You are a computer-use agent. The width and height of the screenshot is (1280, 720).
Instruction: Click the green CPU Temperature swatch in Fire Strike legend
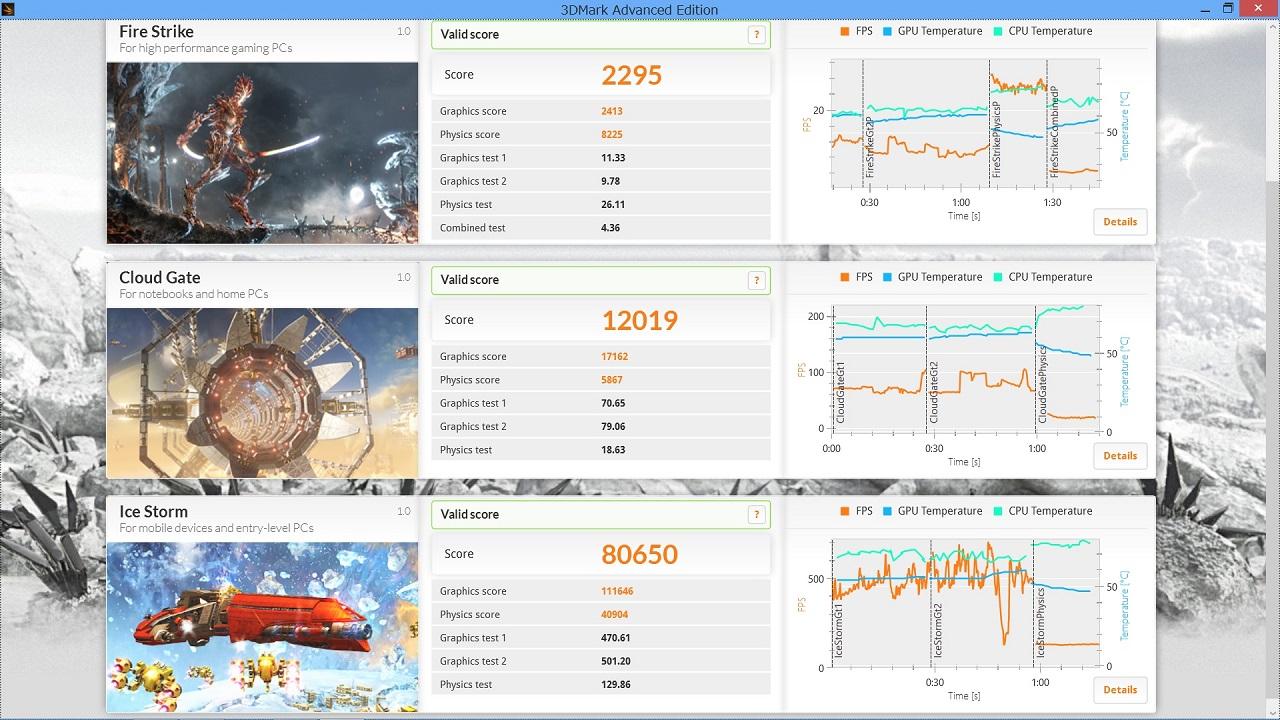(x=999, y=31)
